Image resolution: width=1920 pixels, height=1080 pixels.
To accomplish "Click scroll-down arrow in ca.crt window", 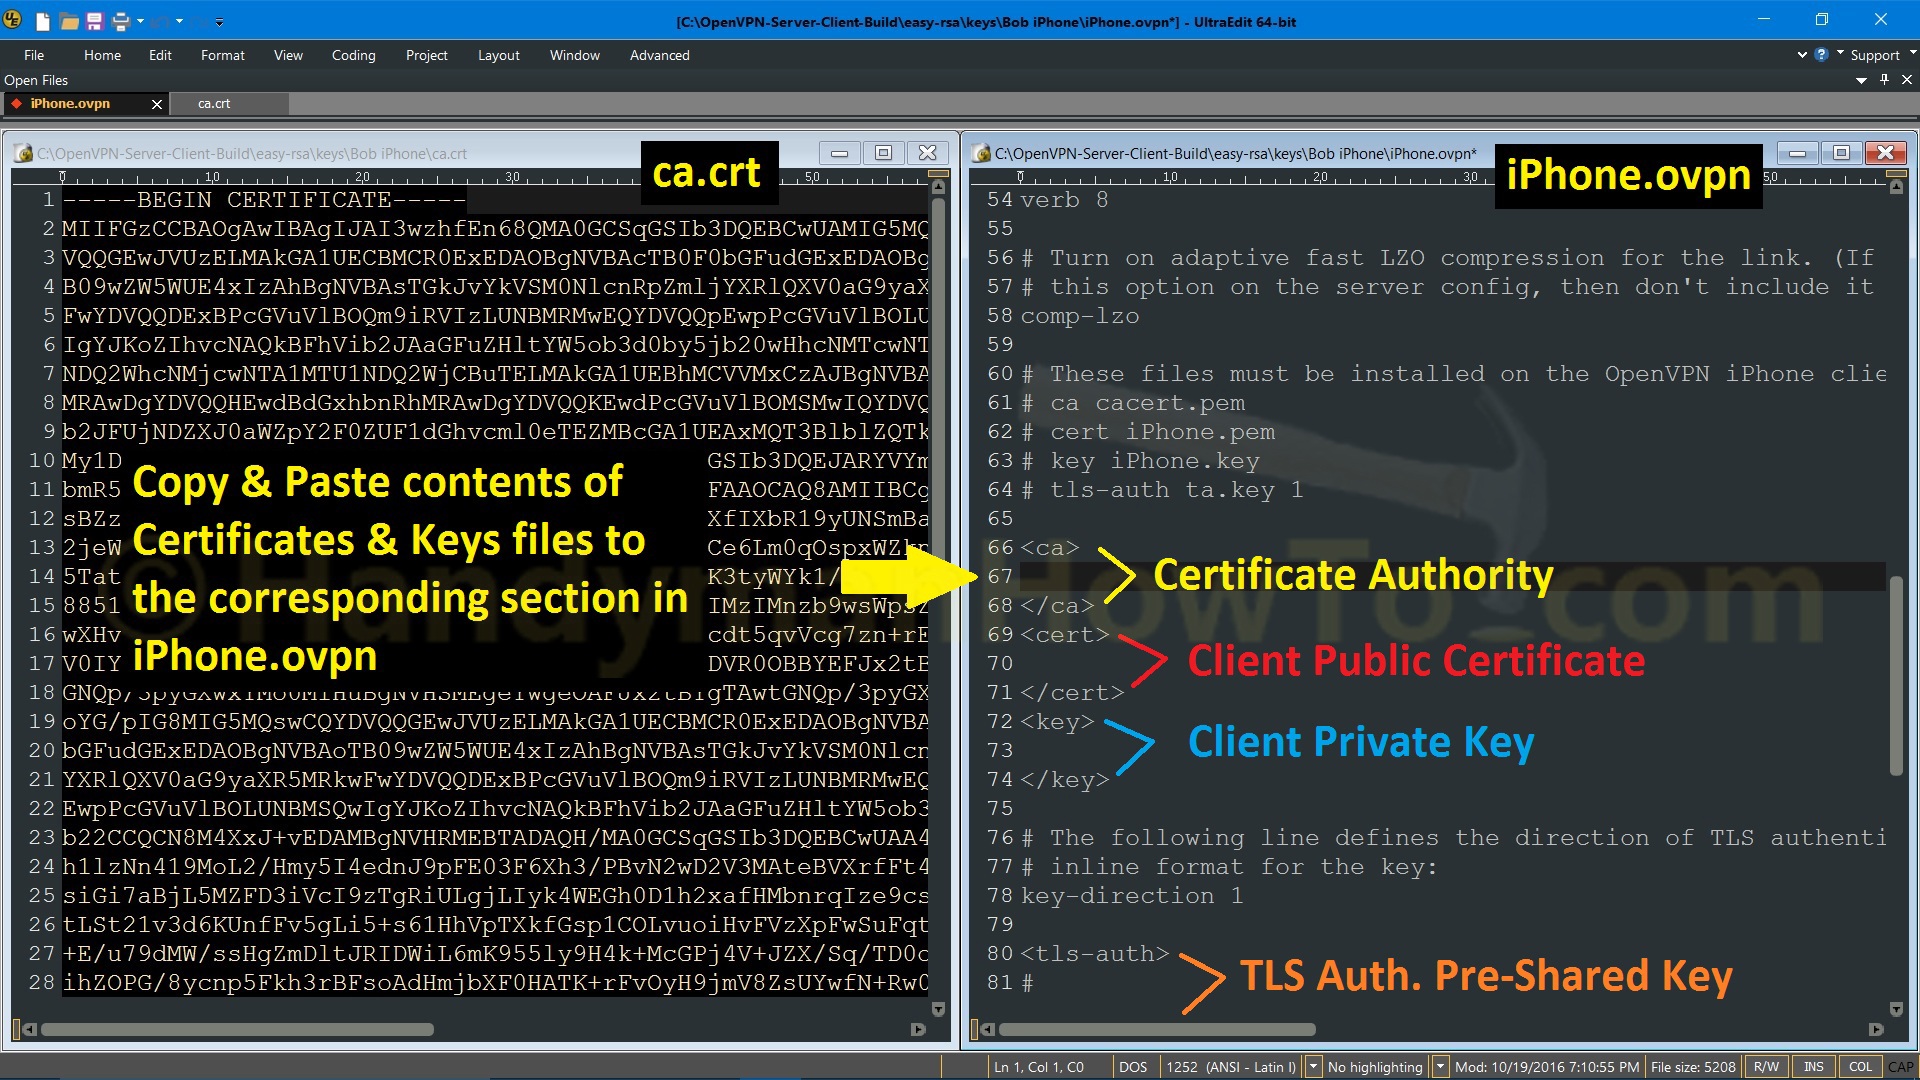I will tap(938, 1009).
